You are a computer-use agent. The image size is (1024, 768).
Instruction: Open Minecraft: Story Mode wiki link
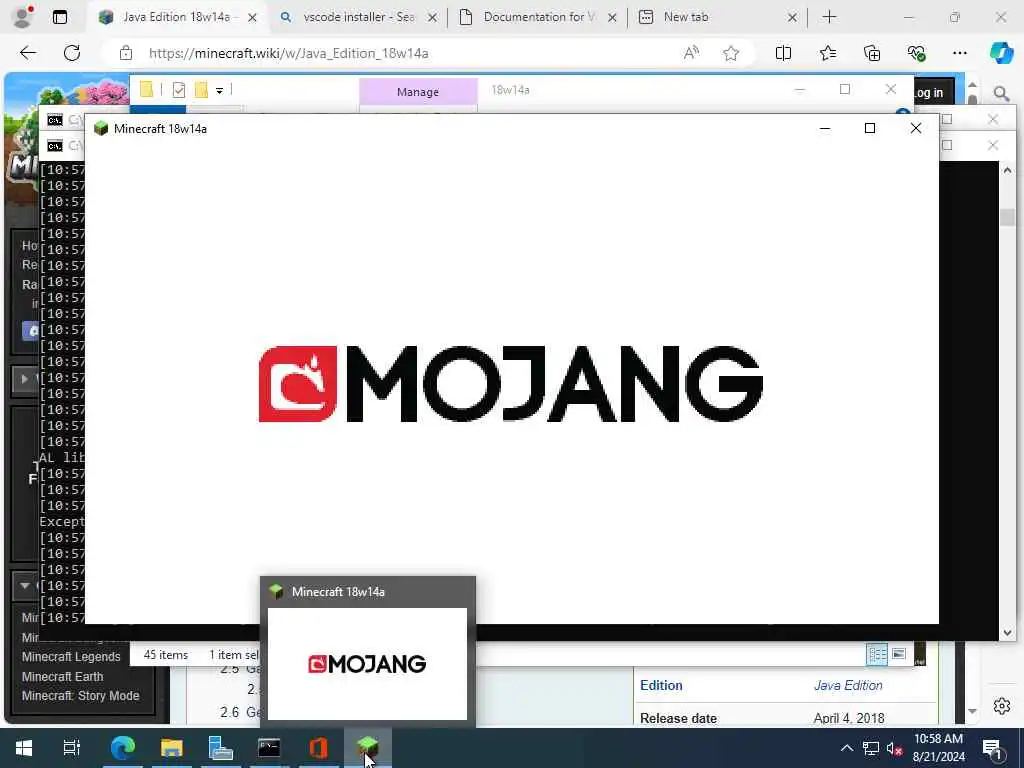(x=80, y=696)
